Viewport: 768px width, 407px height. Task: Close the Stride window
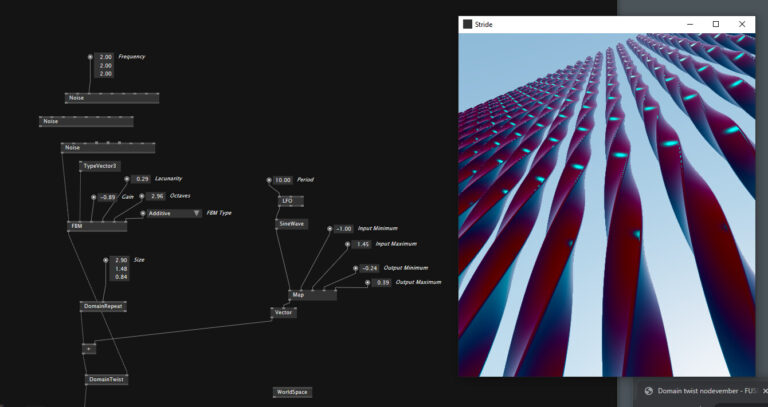[x=742, y=24]
